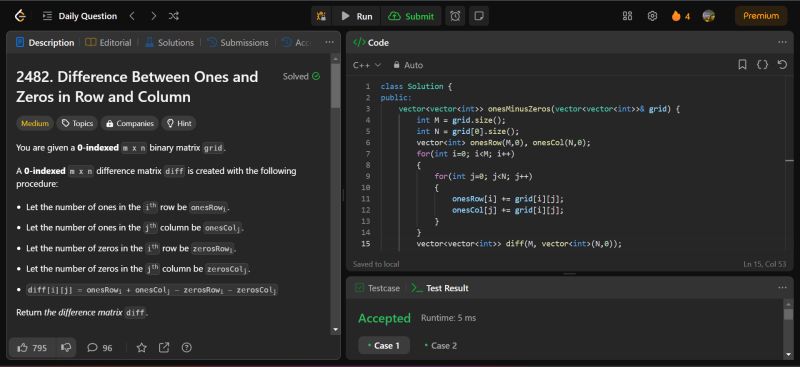Pick a random question with shuffle icon
This screenshot has height=367, width=800.
coord(173,16)
